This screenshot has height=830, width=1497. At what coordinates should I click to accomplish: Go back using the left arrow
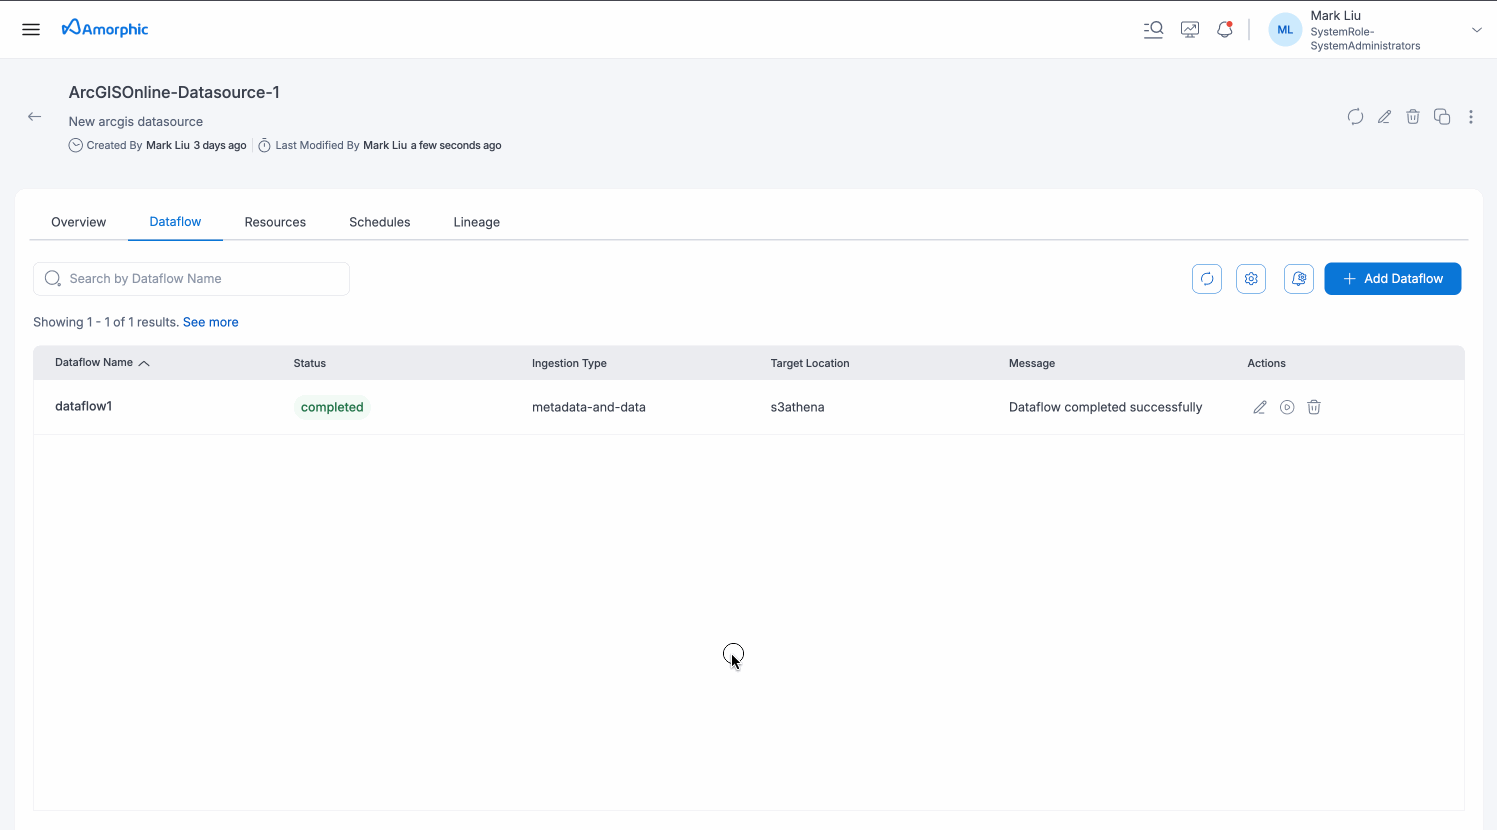[x=35, y=117]
